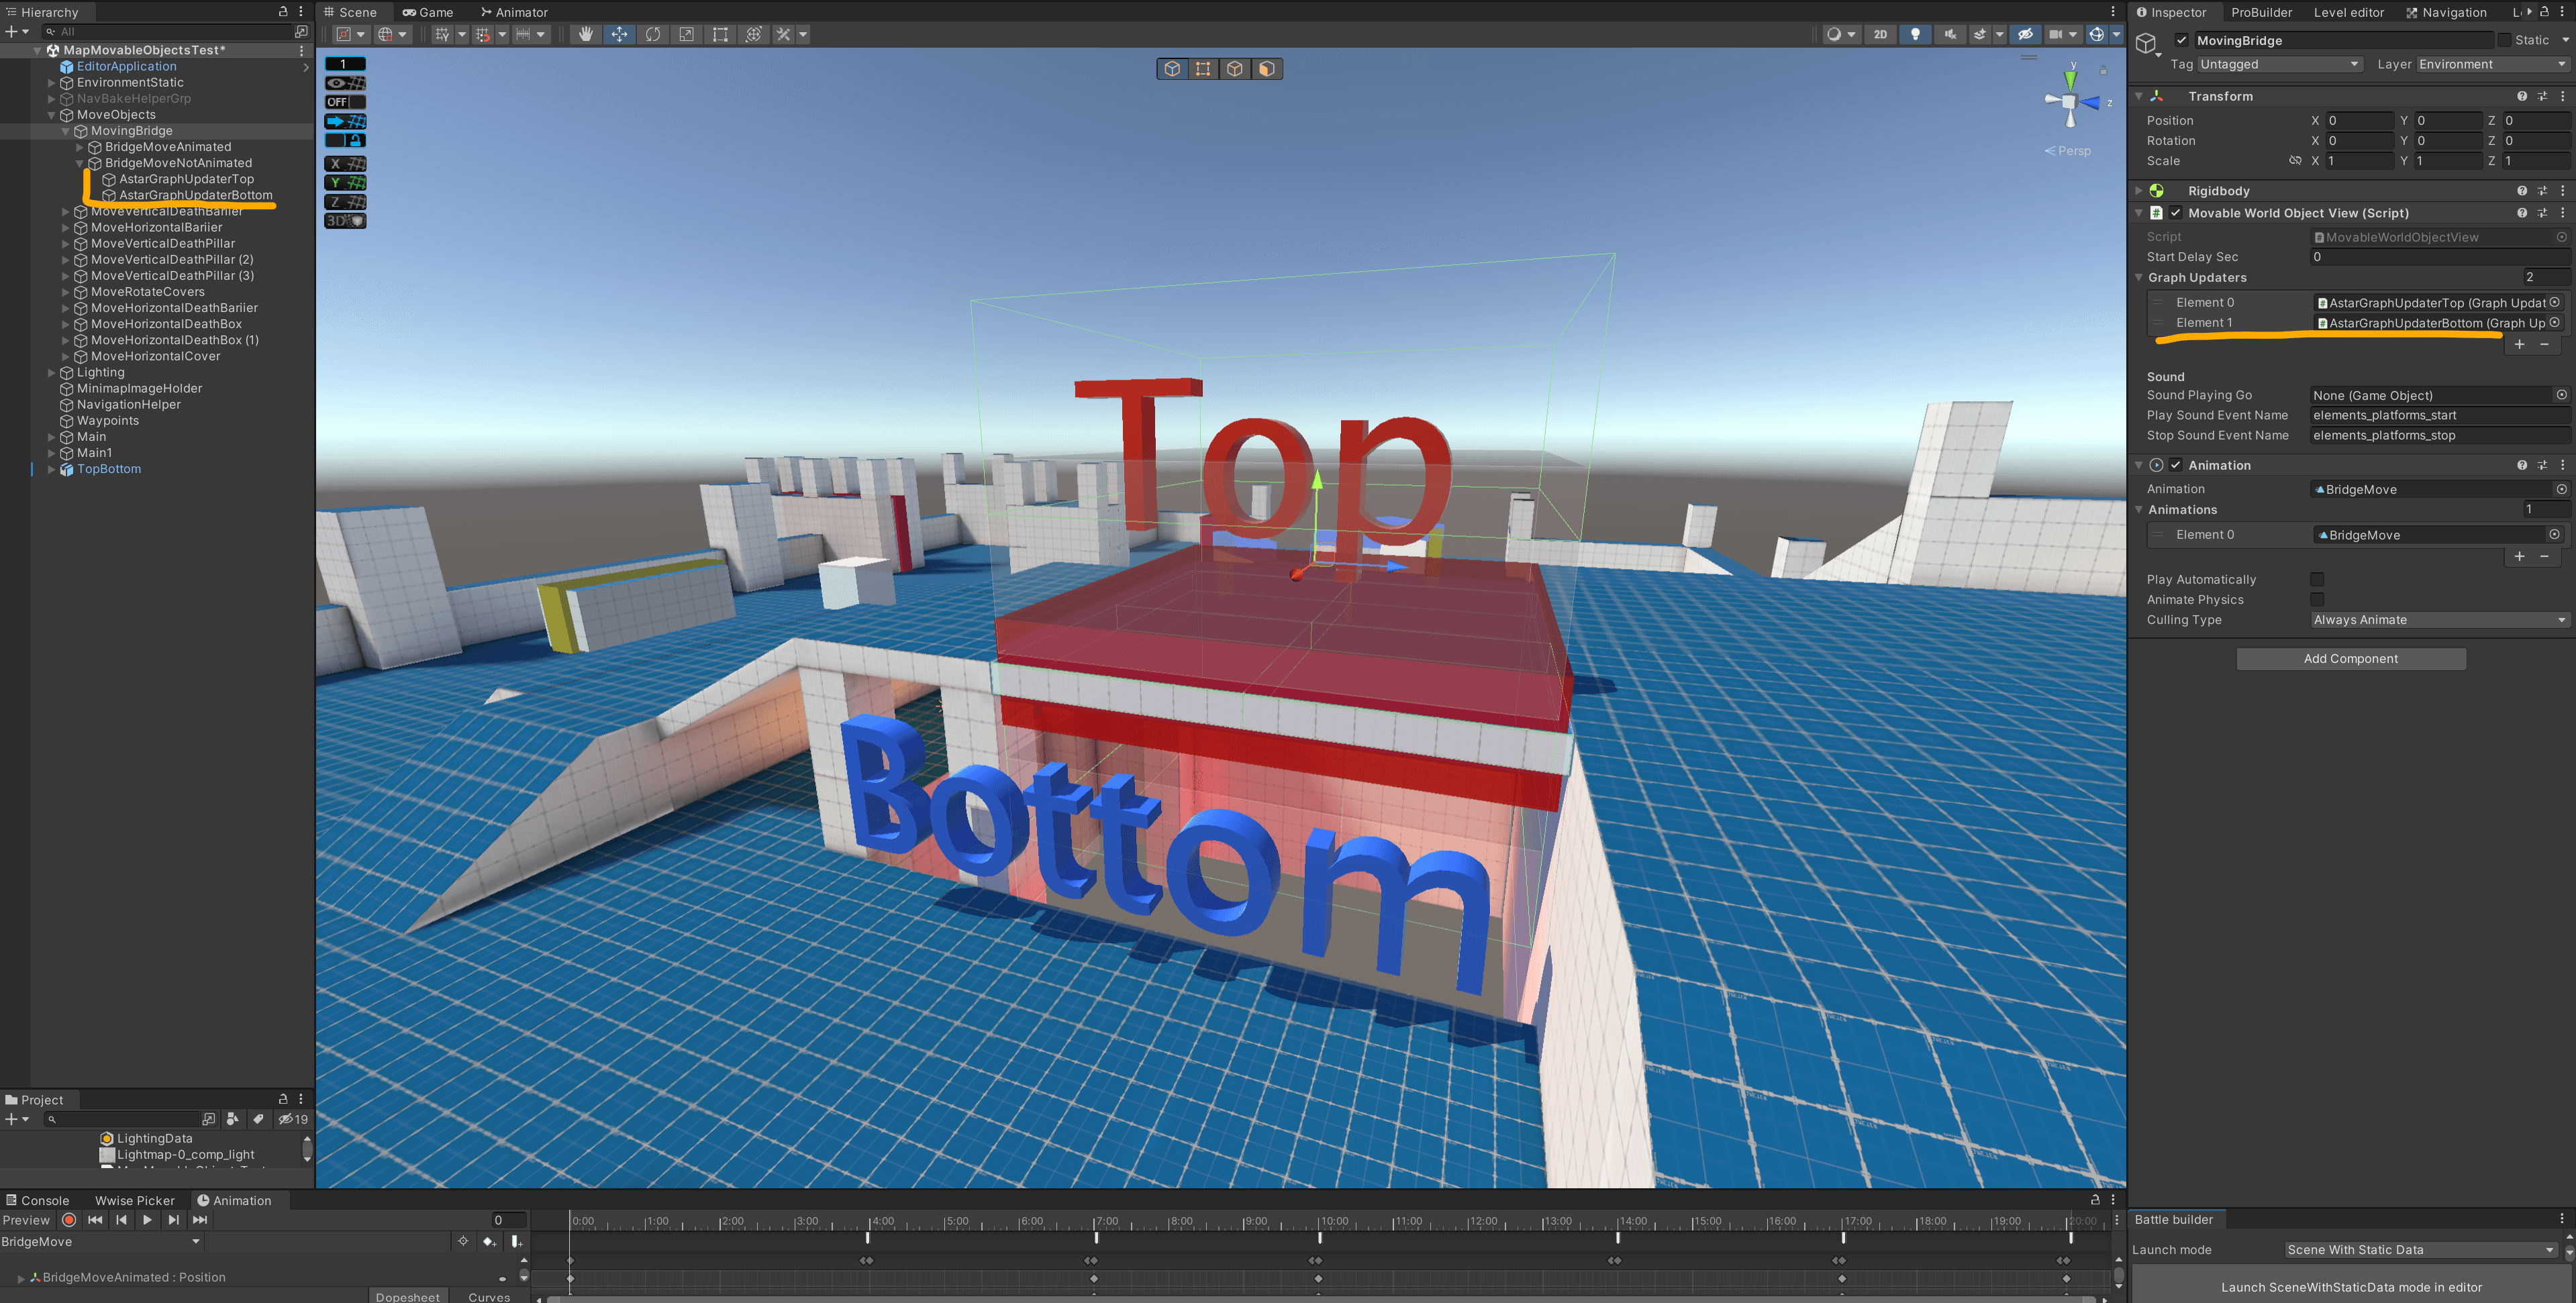Toggle ProGrids grid visibility eye
2576x1303 pixels.
click(345, 83)
